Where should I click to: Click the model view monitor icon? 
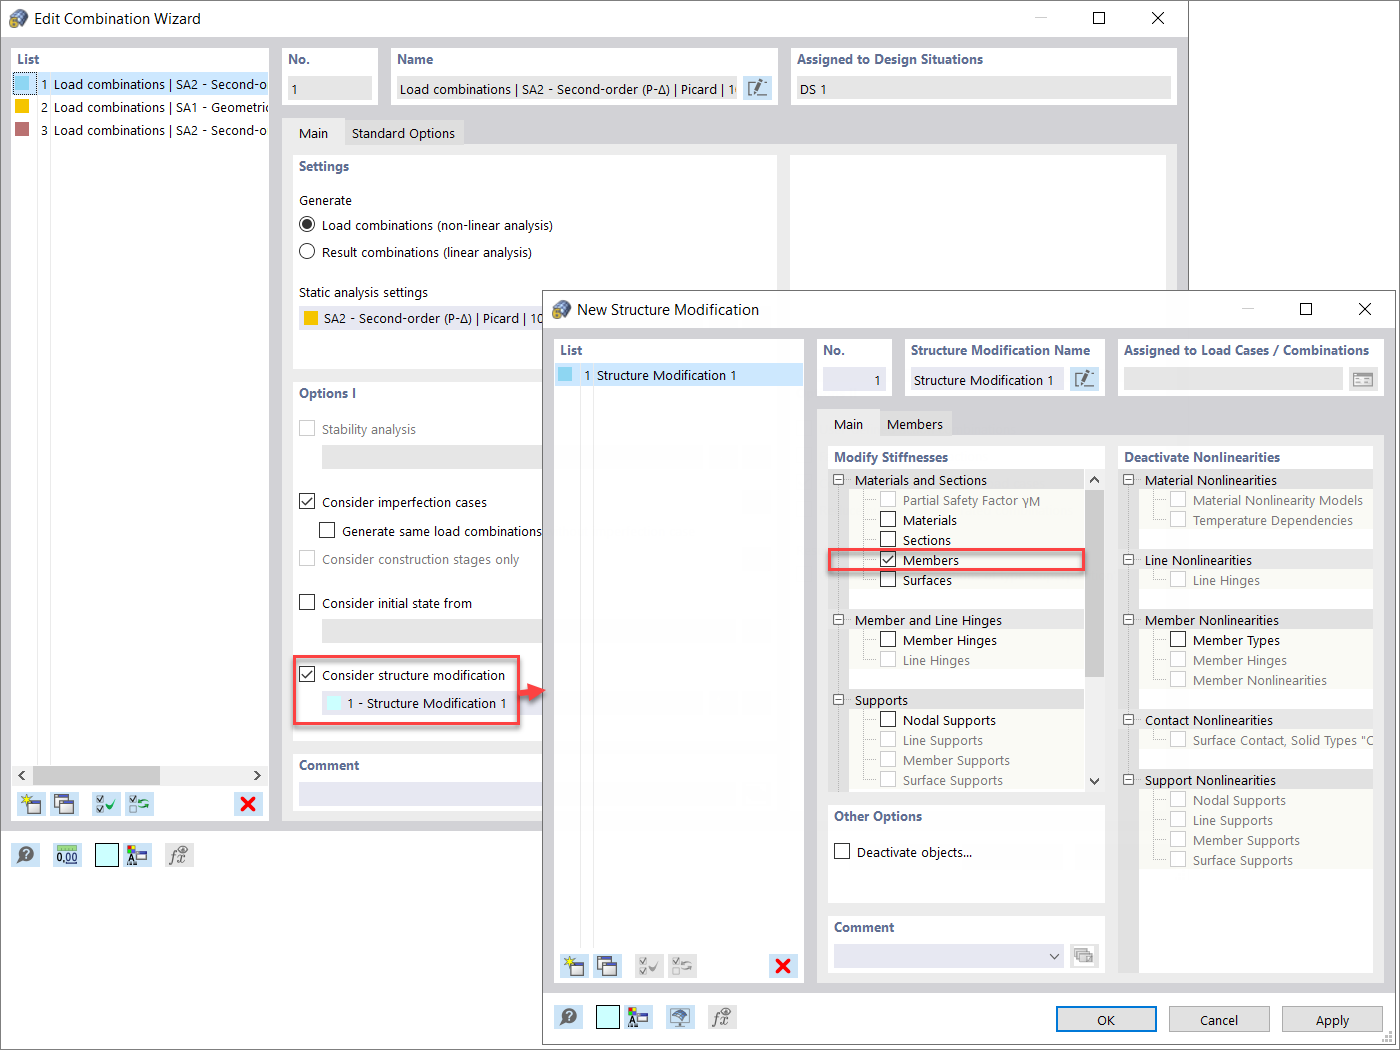680,1017
